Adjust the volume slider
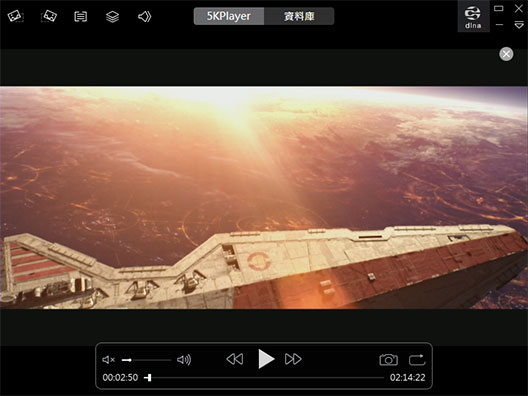Viewport: 528px width, 396px height. coord(146,360)
